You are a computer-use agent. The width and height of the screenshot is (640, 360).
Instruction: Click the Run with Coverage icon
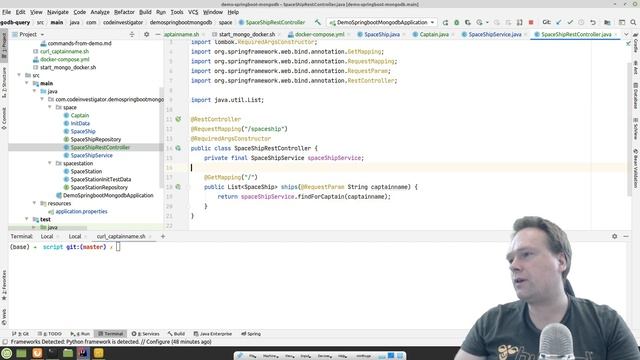pos(468,22)
